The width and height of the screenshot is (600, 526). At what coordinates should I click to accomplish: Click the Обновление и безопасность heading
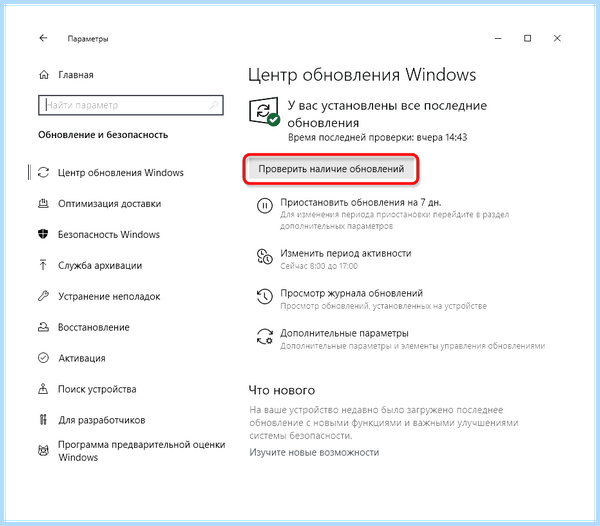click(x=103, y=135)
